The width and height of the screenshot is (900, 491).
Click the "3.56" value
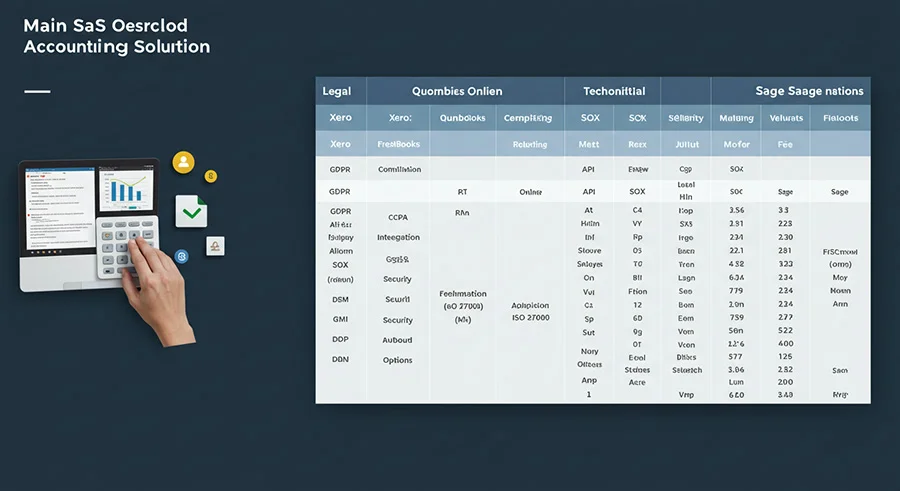click(736, 210)
